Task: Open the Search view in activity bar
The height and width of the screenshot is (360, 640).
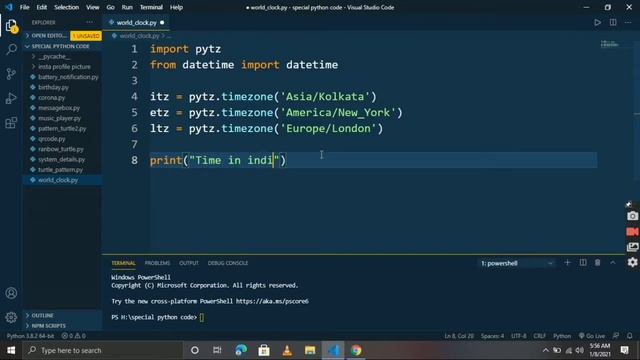Action: (11, 50)
